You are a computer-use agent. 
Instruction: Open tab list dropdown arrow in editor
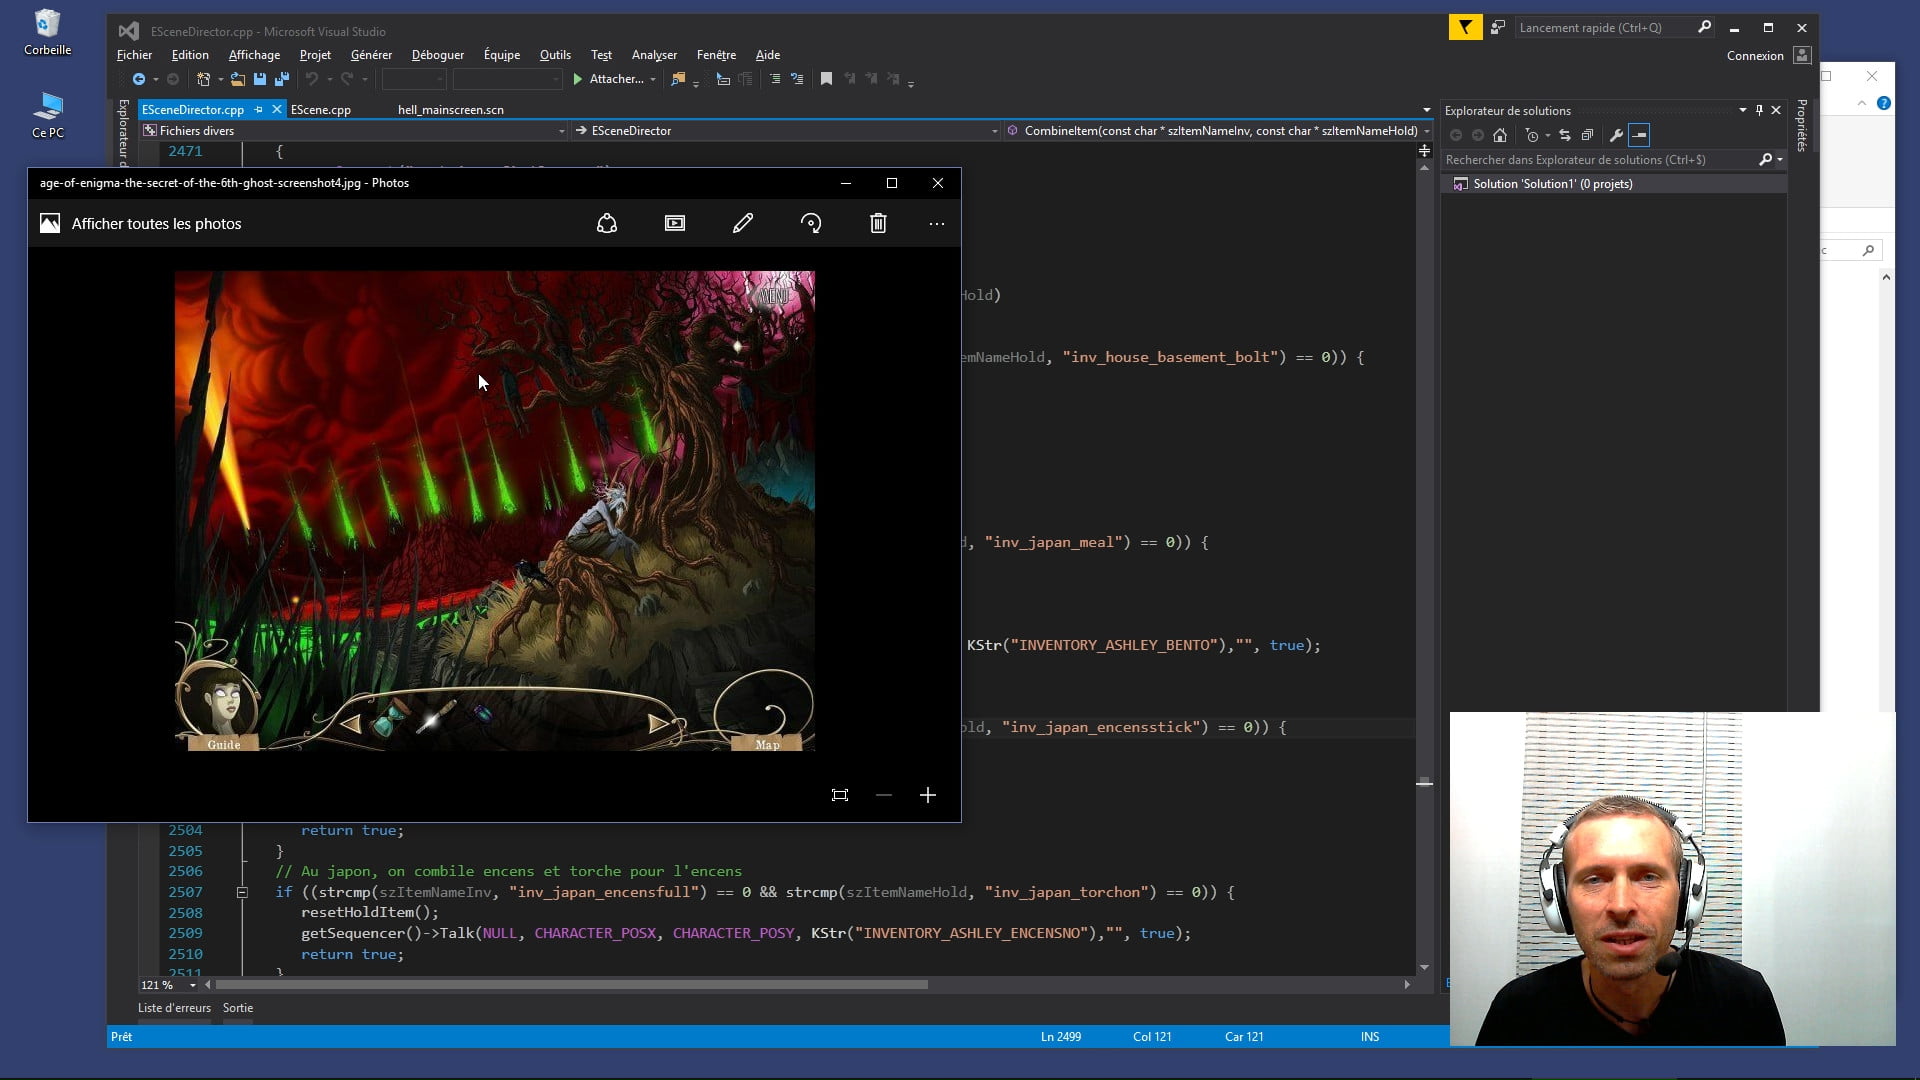[x=1426, y=110]
